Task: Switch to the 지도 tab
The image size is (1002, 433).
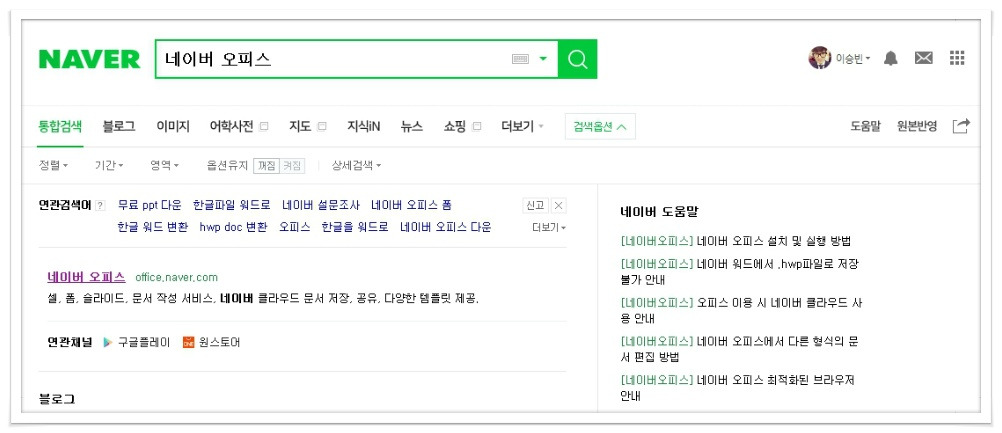Action: [x=300, y=126]
